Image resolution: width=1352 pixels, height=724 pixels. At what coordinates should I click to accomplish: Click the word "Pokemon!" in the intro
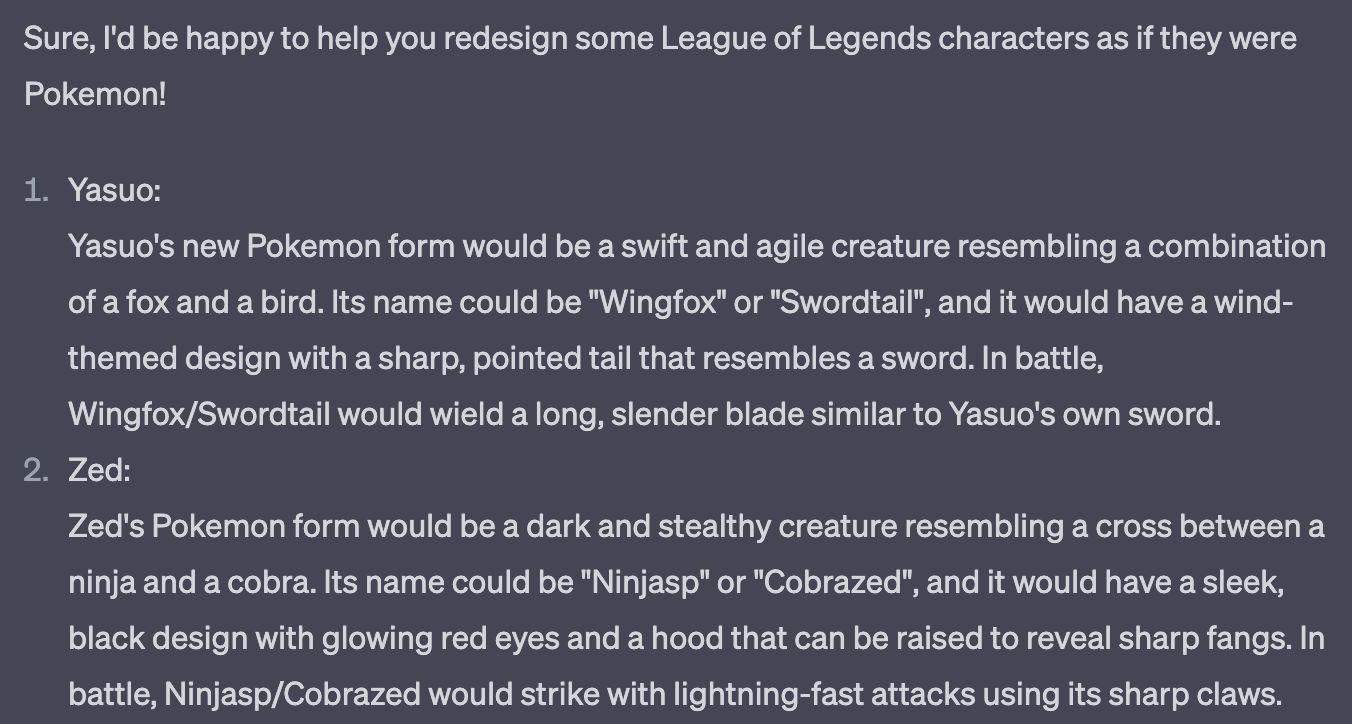coord(95,95)
